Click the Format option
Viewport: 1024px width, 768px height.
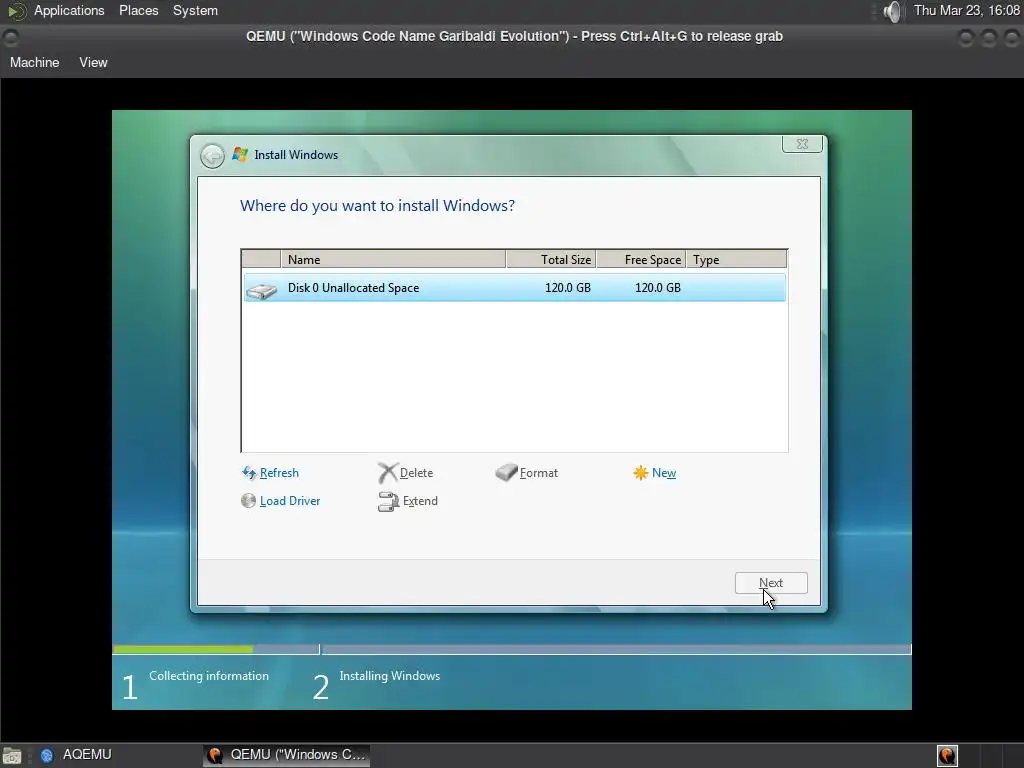[x=539, y=473]
